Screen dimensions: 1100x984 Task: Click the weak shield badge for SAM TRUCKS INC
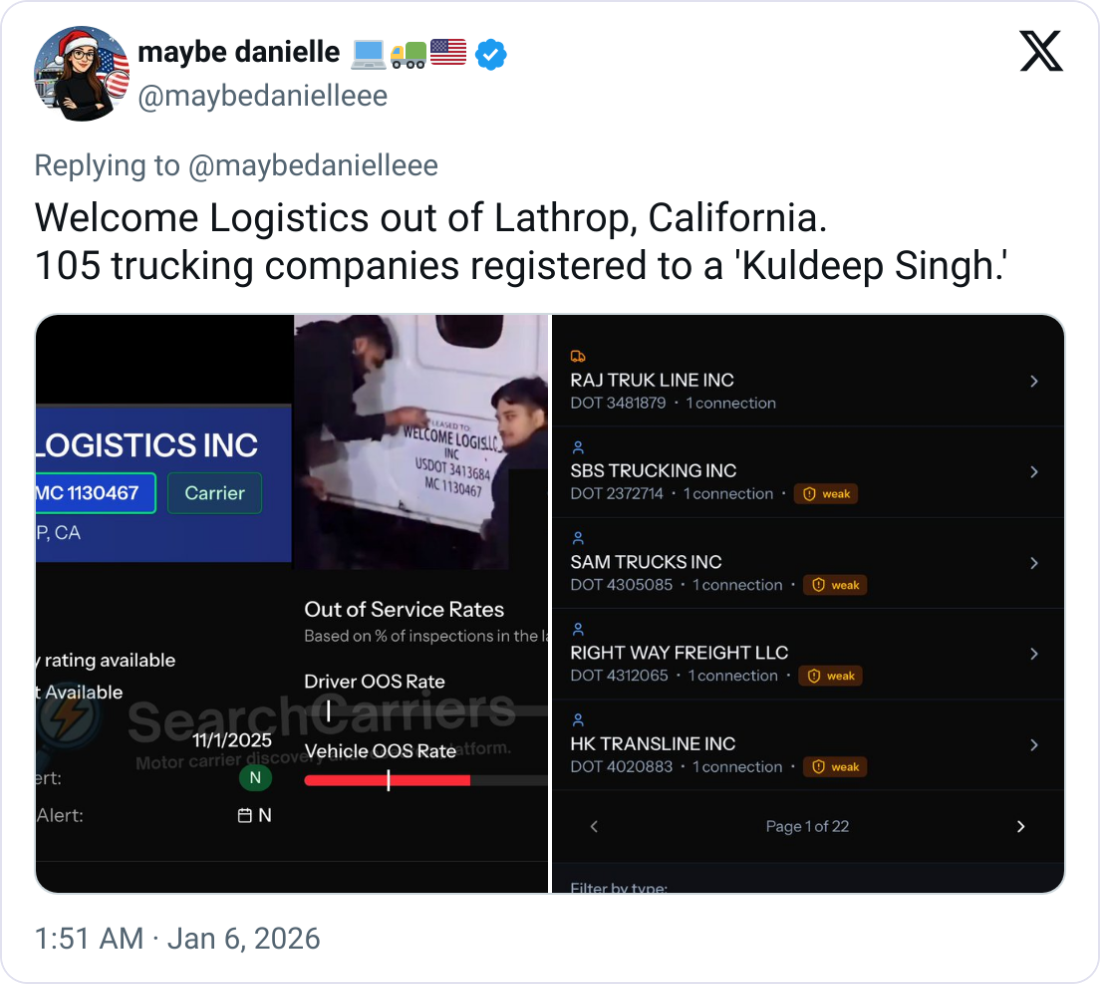pos(837,585)
